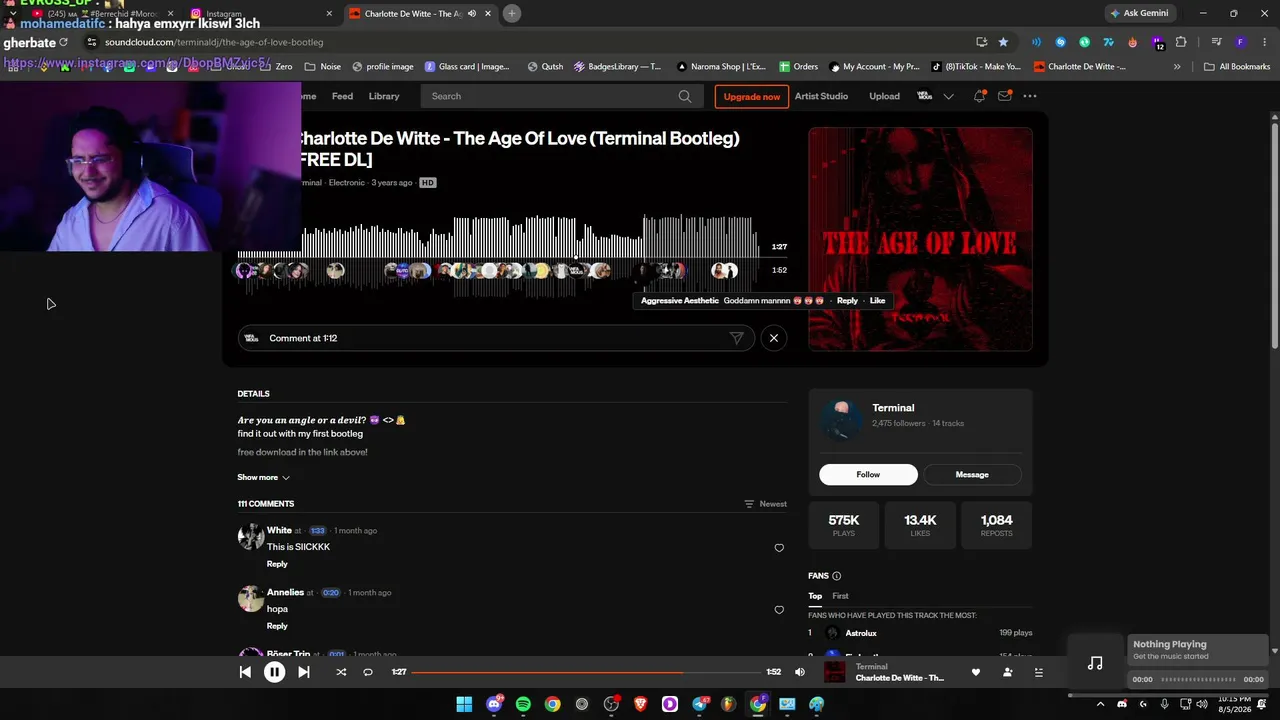Image resolution: width=1280 pixels, height=720 pixels.
Task: Seek on the player progress bar
Action: tap(587, 672)
